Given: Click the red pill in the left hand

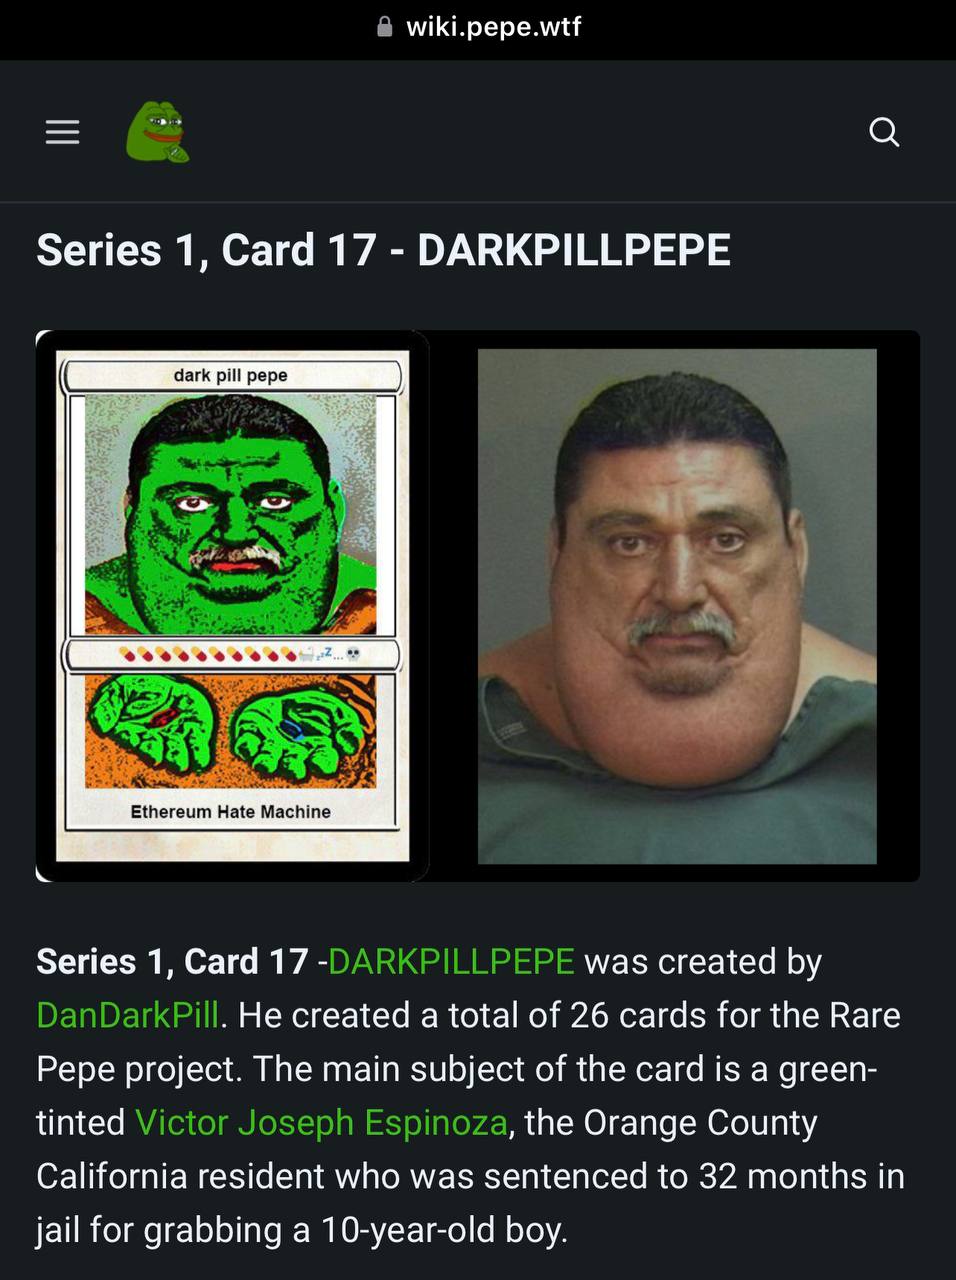Looking at the screenshot, I should click(162, 717).
